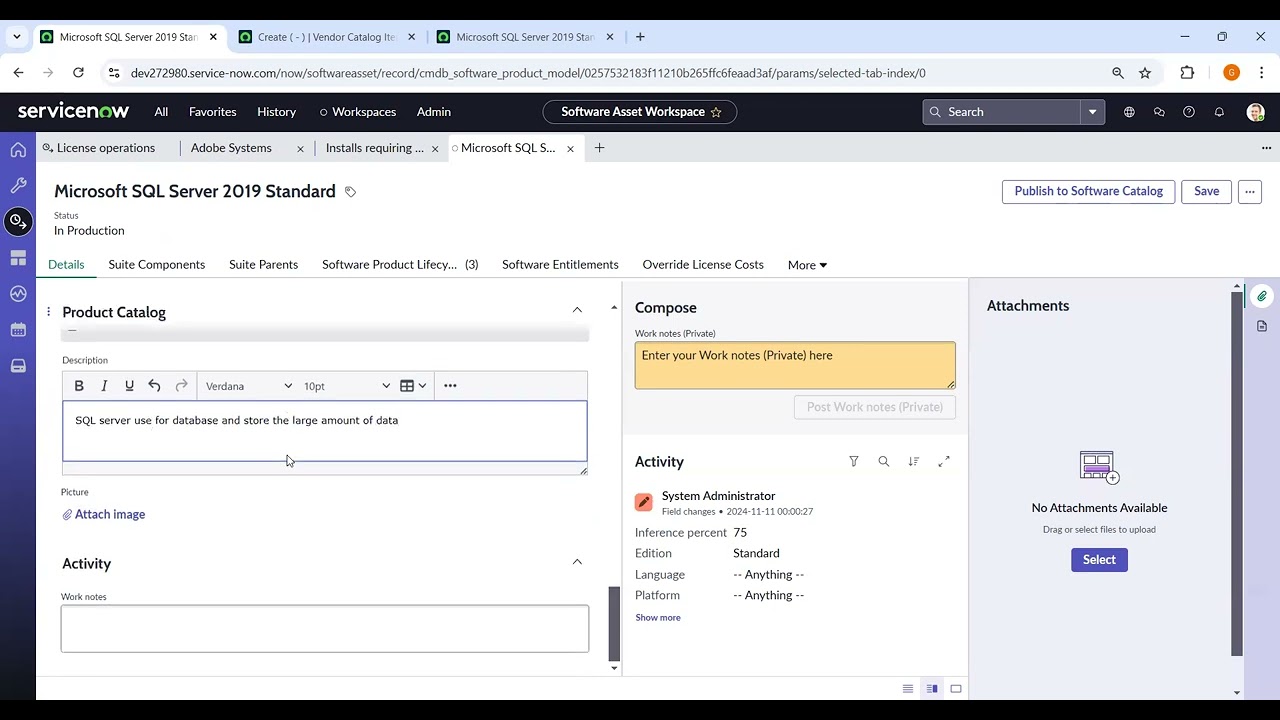
Task: Collapse the Product Catalog section
Action: coord(577,311)
